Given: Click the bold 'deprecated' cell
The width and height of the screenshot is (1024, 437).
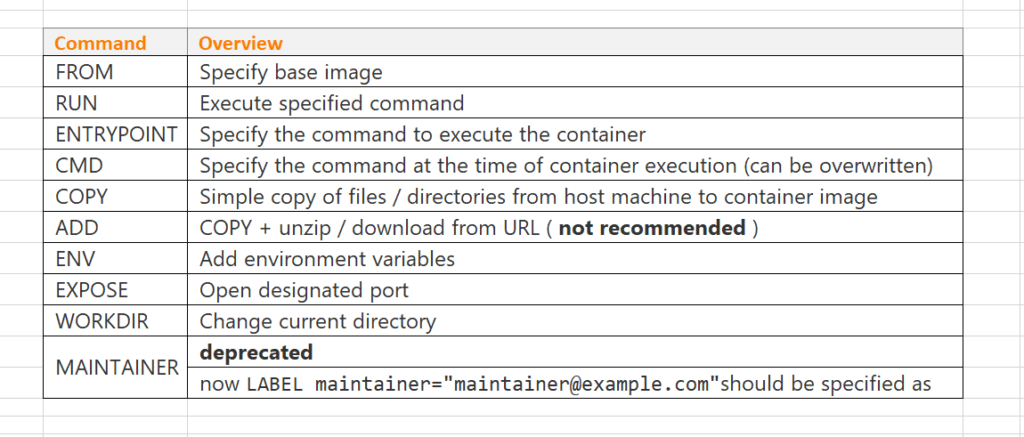Looking at the screenshot, I should 575,352.
